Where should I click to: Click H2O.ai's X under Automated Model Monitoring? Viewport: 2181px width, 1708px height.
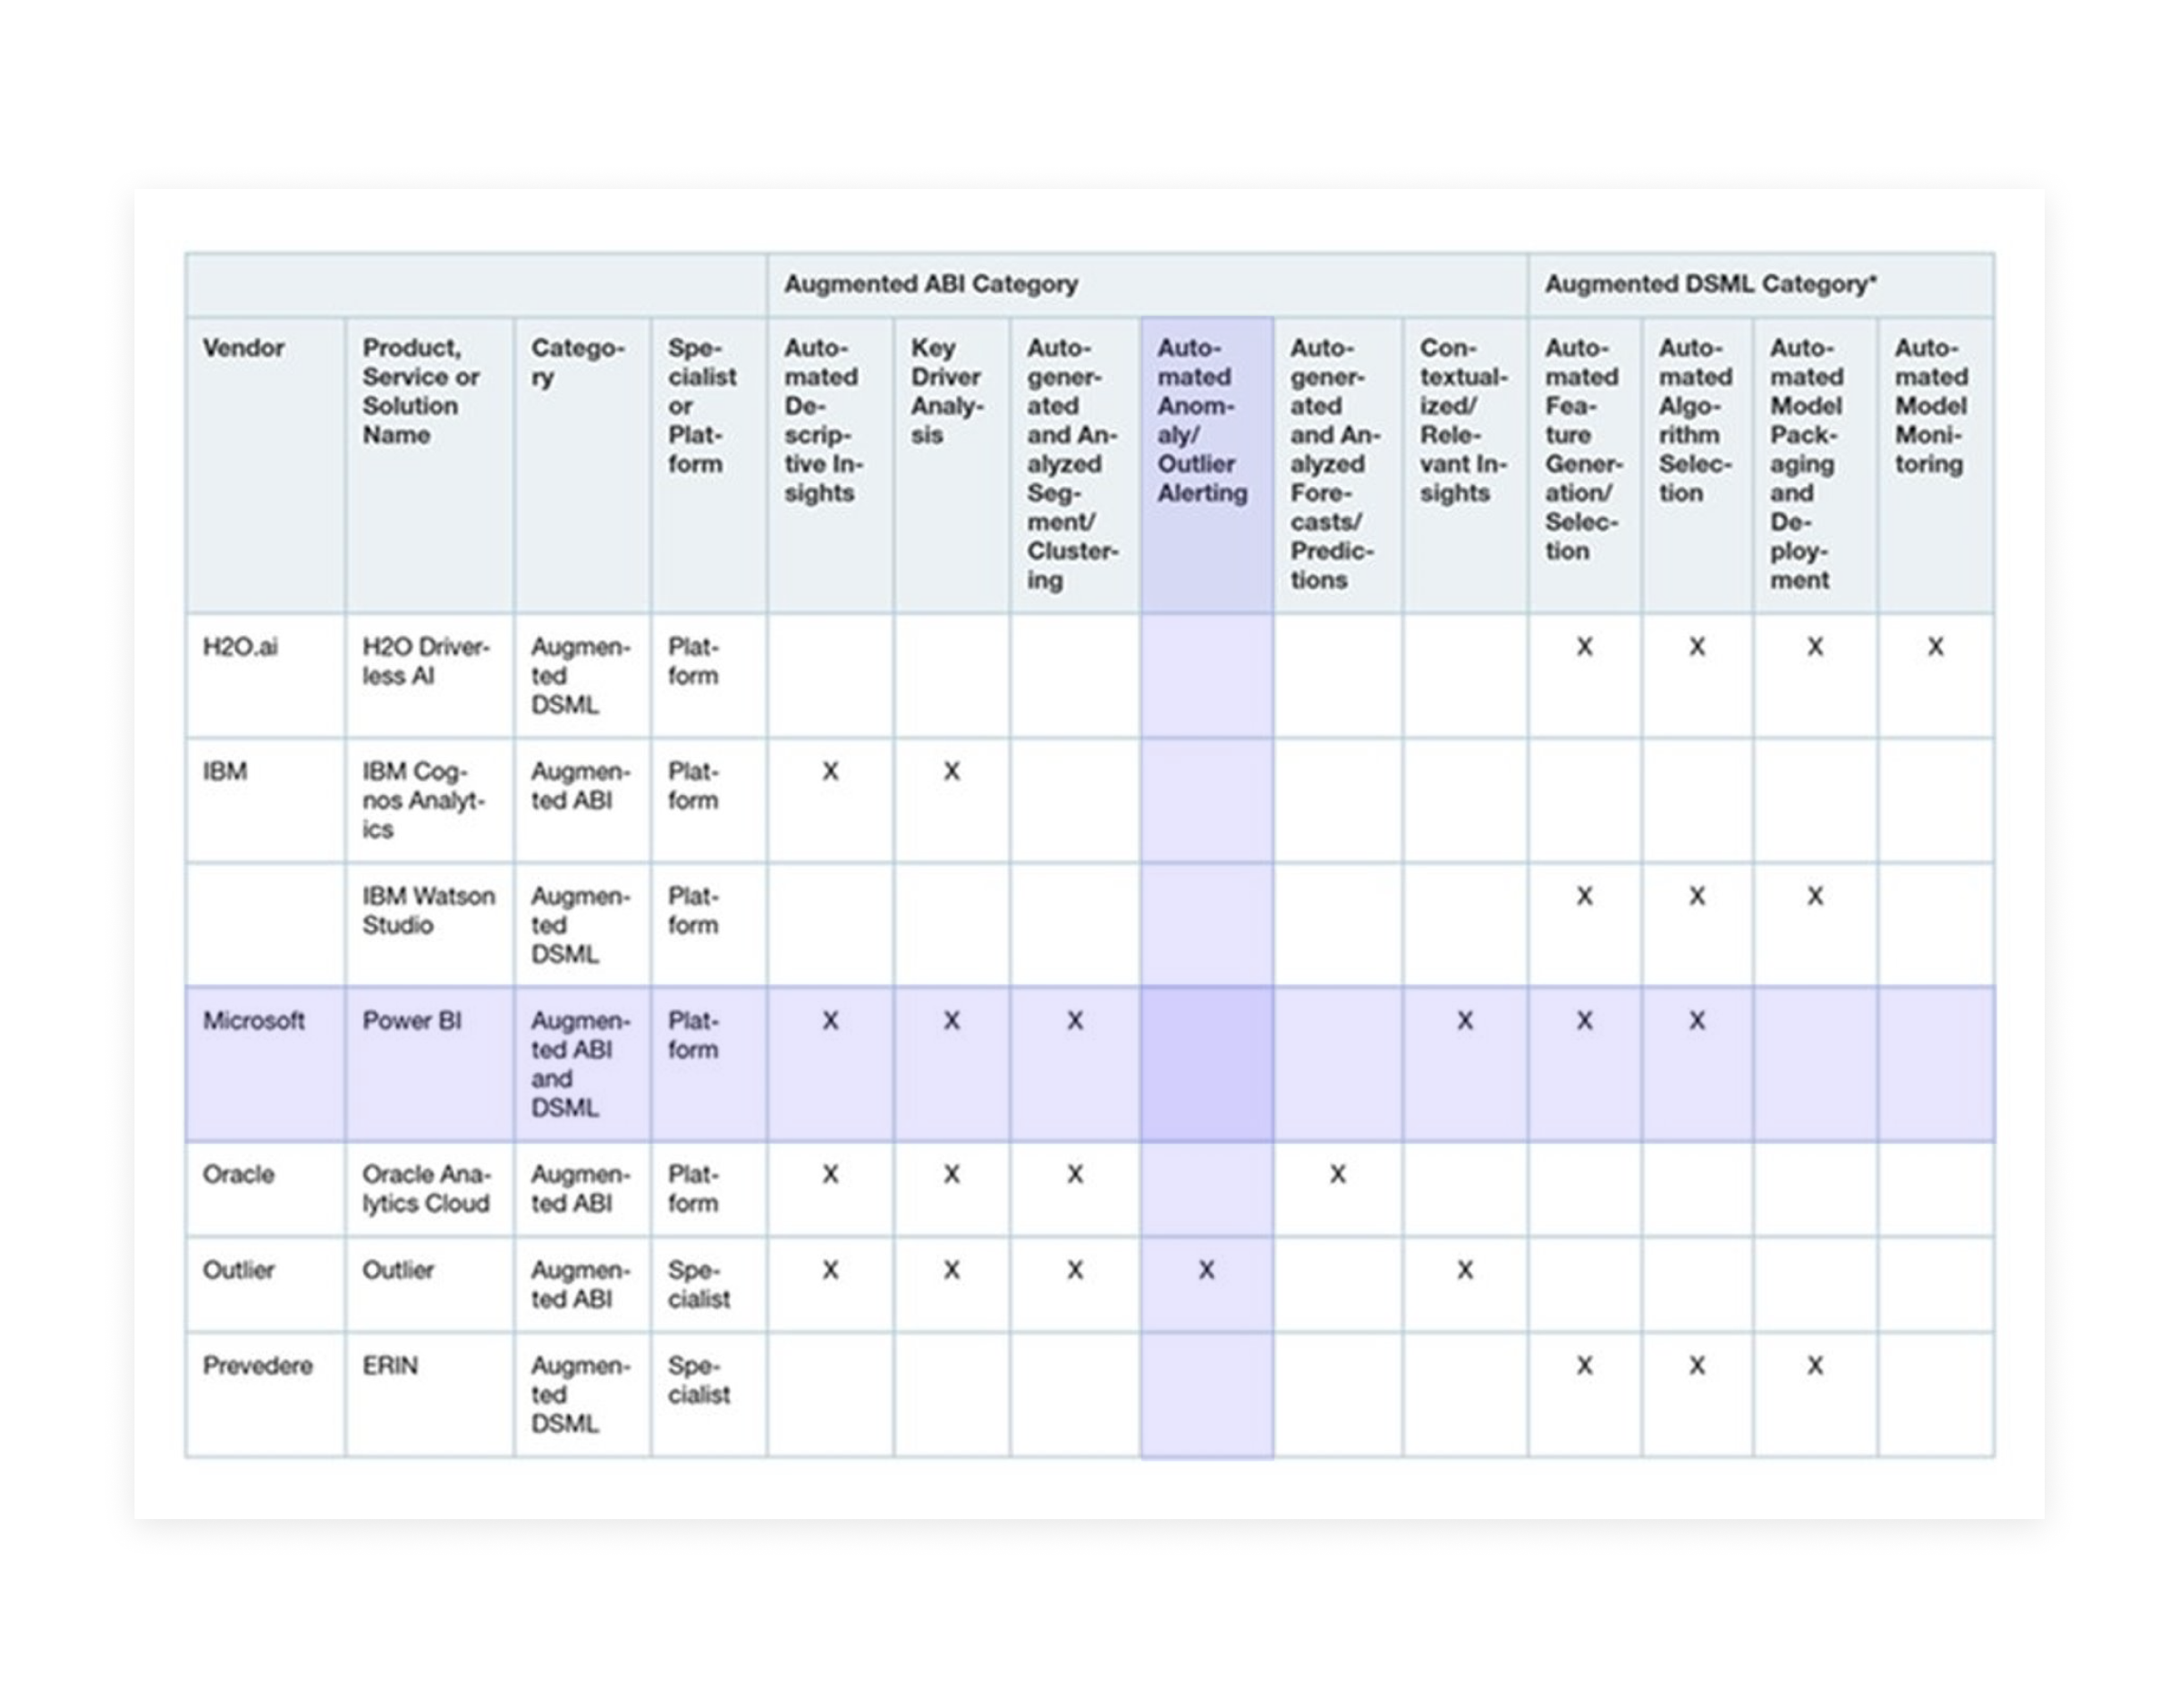(x=1935, y=647)
